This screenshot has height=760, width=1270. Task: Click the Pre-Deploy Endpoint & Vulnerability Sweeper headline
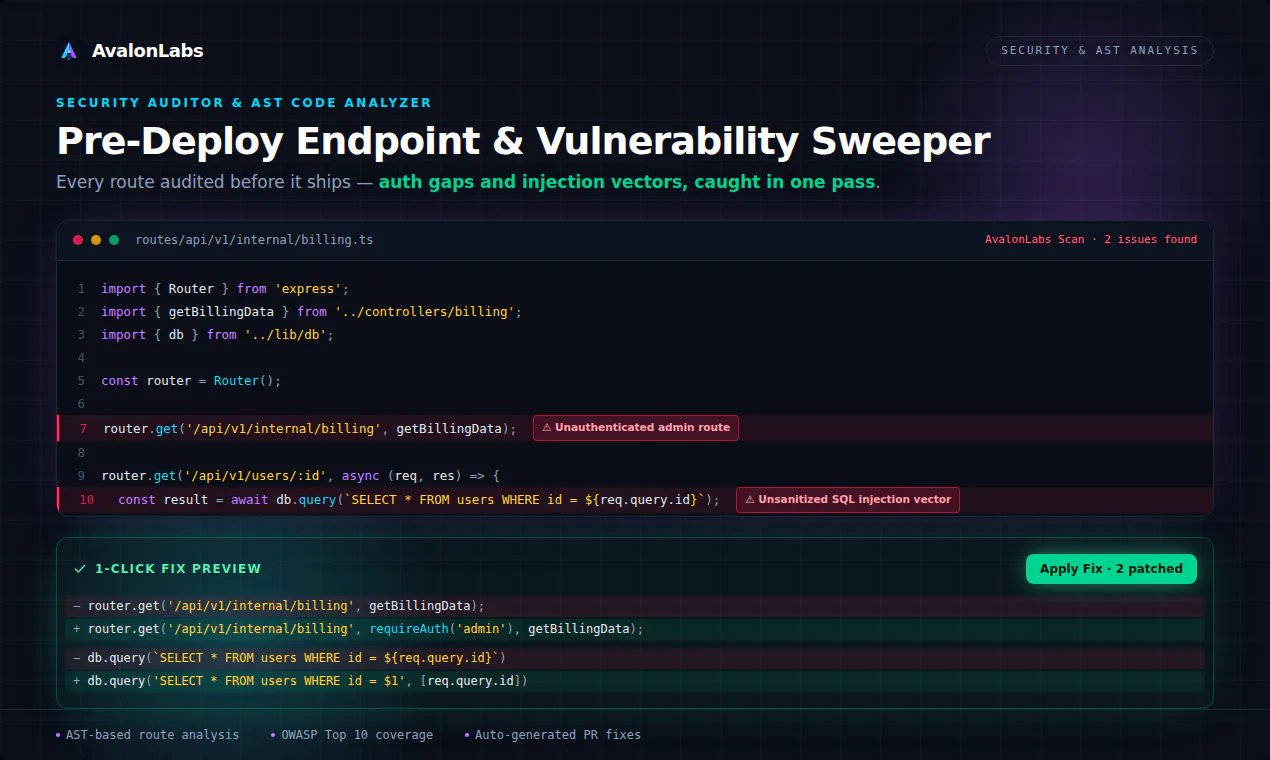(x=523, y=141)
